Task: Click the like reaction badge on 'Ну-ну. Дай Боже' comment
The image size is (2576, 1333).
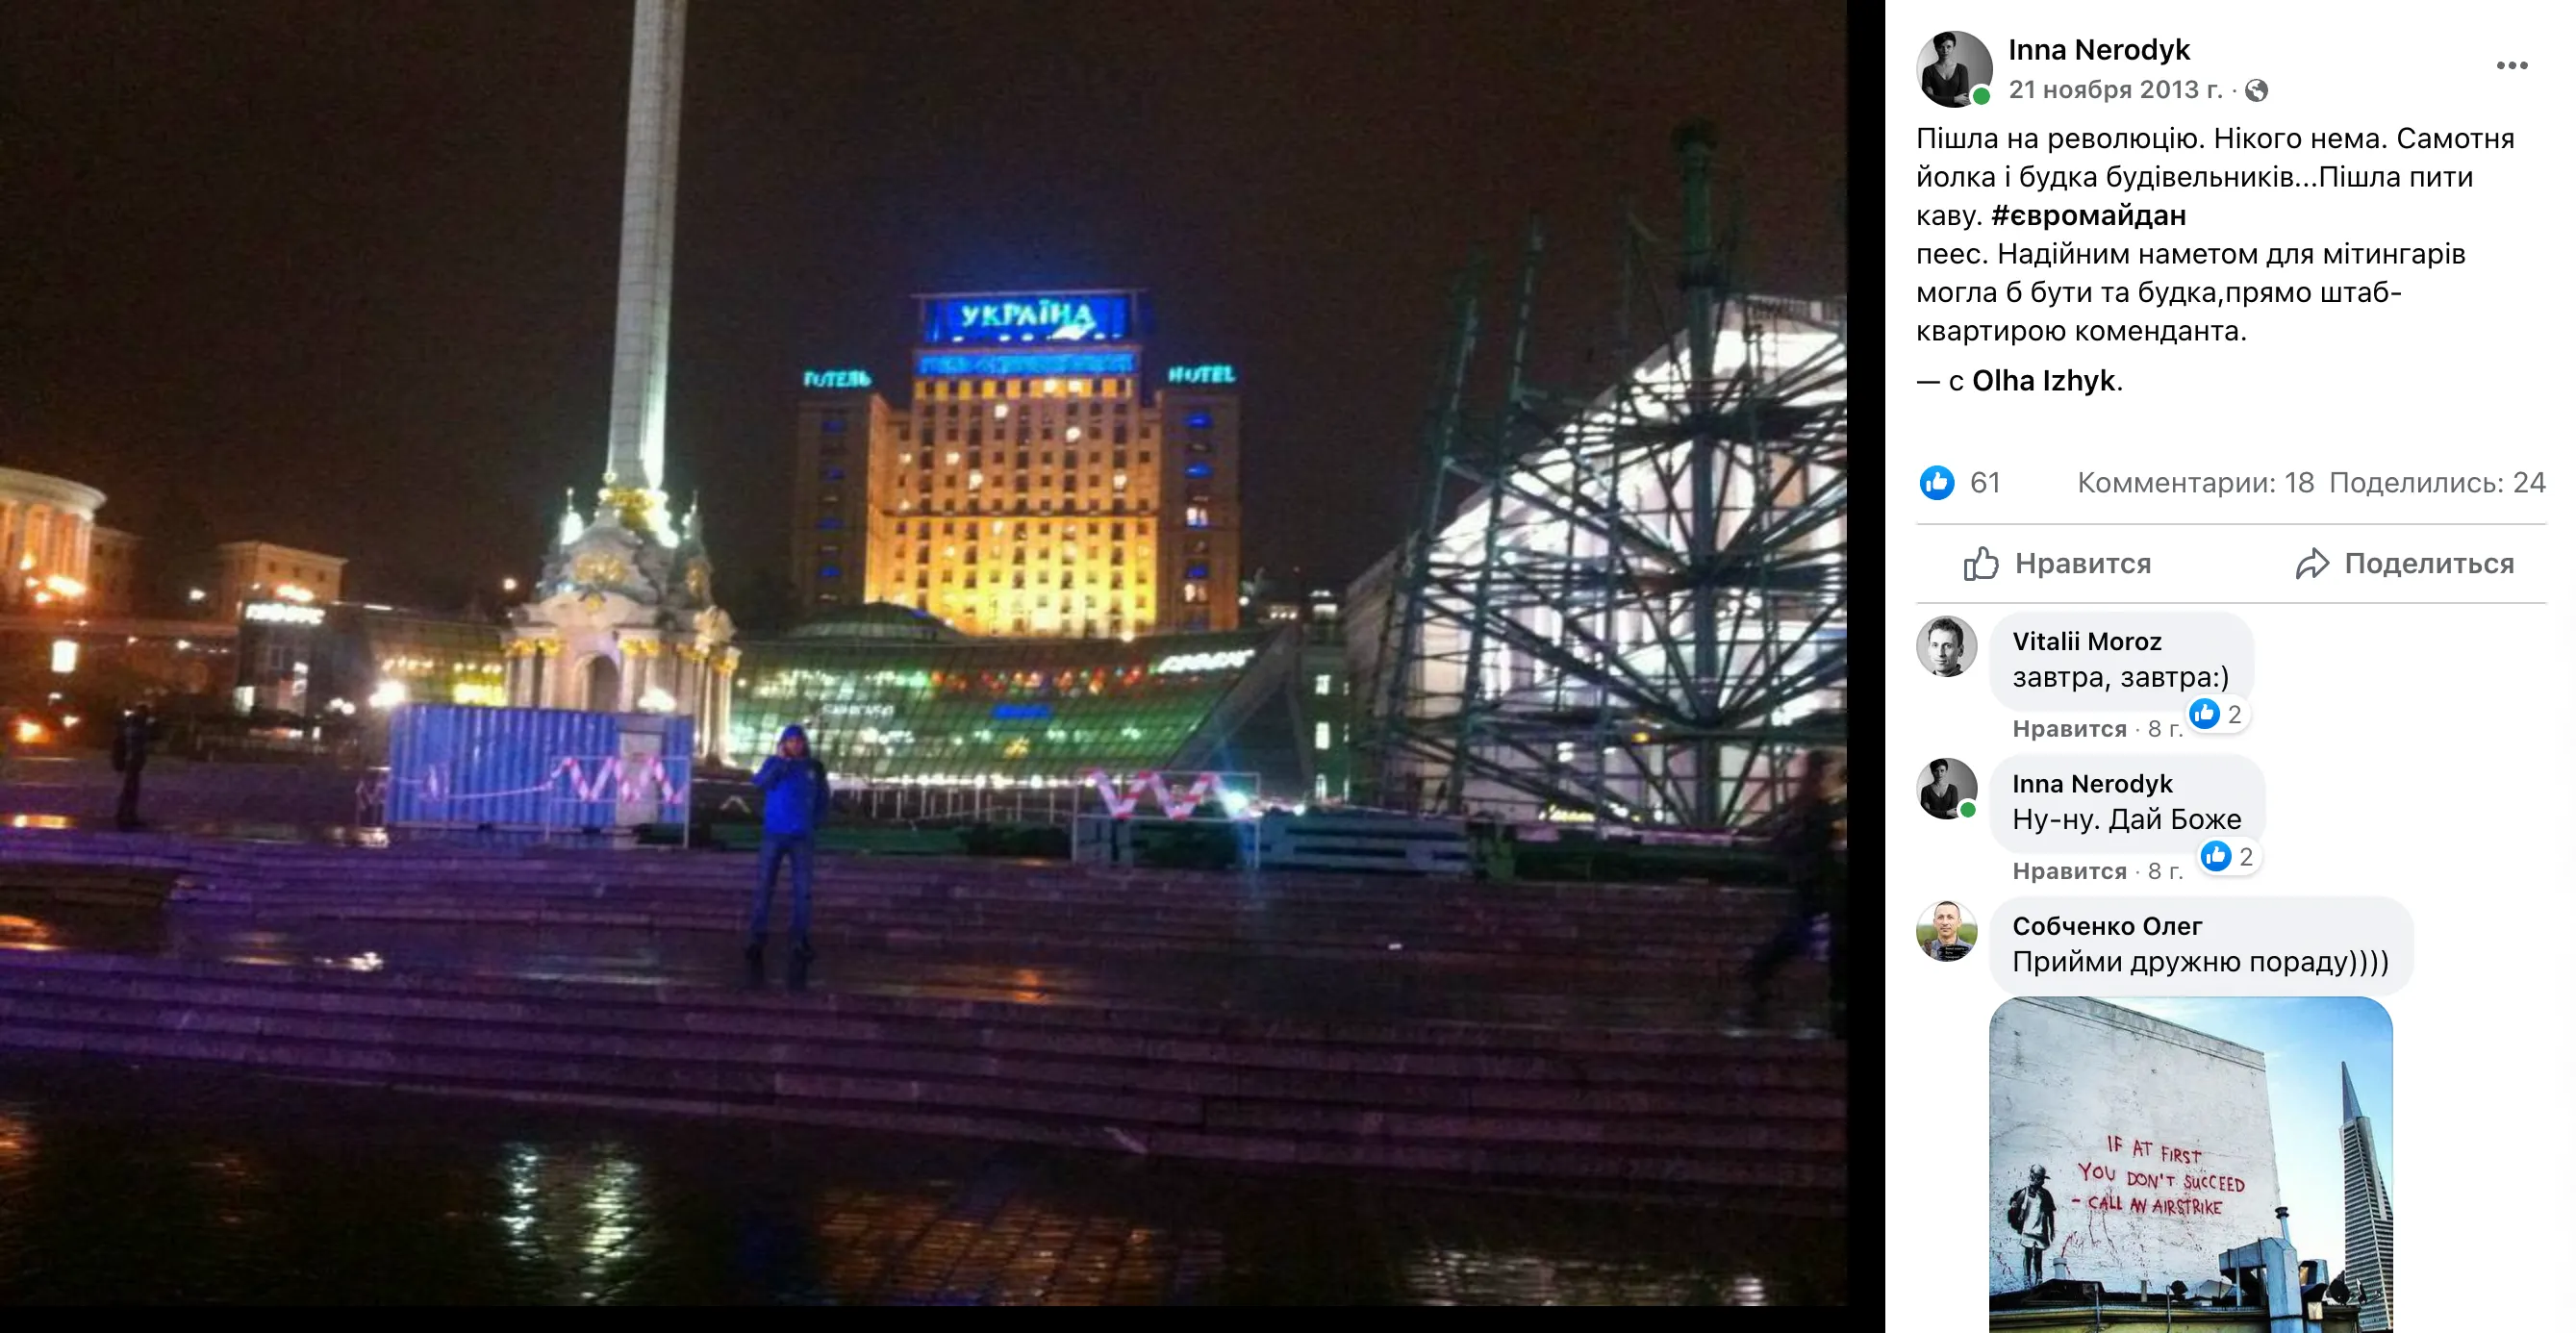Action: pyautogui.click(x=2229, y=856)
